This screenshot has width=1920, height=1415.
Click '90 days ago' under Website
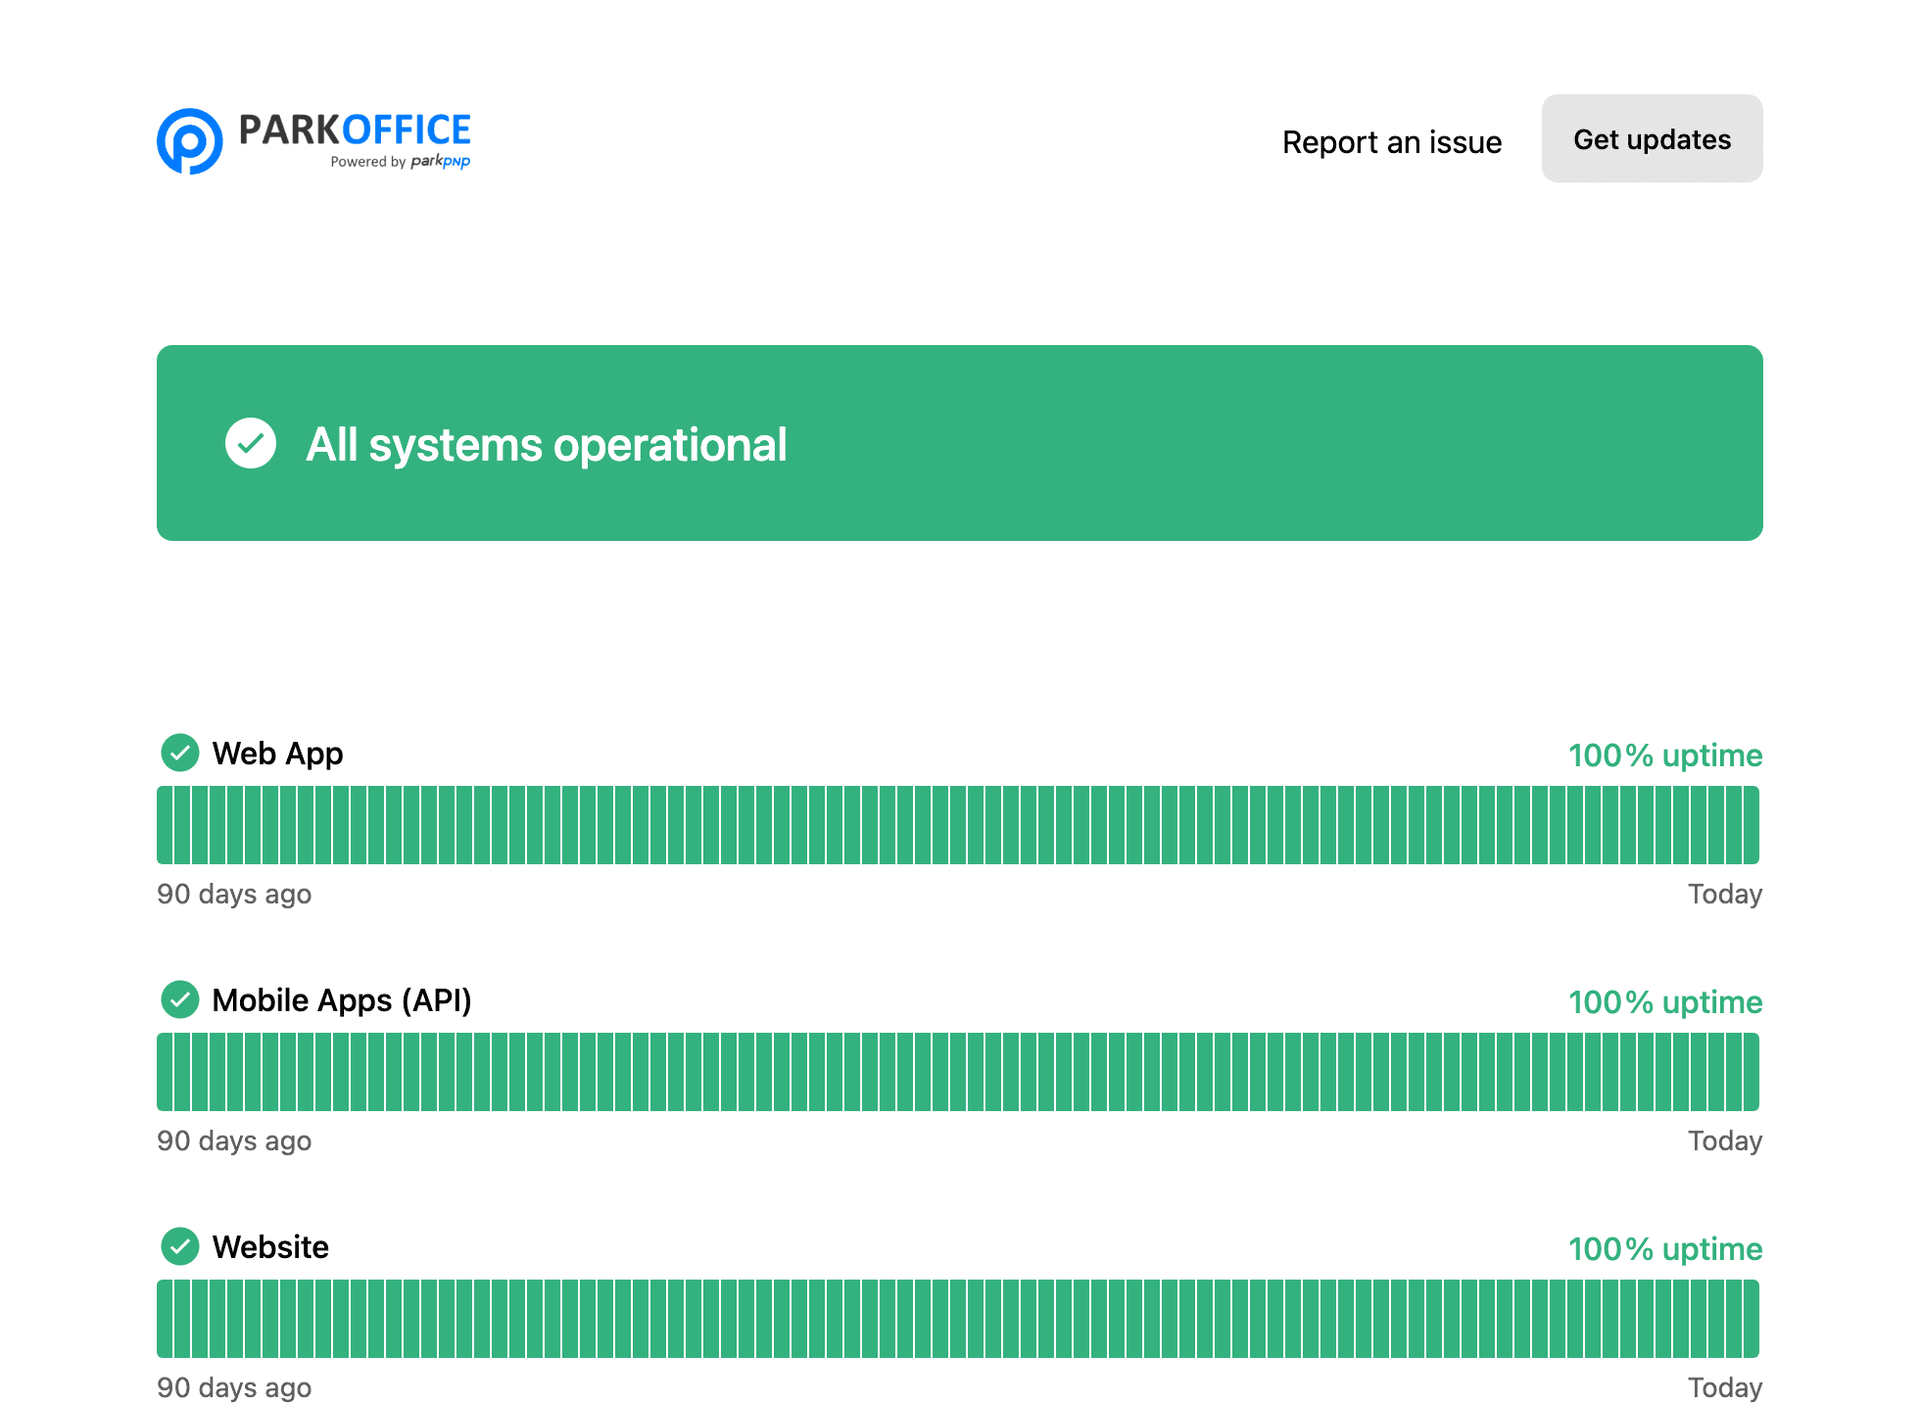pyautogui.click(x=234, y=1388)
